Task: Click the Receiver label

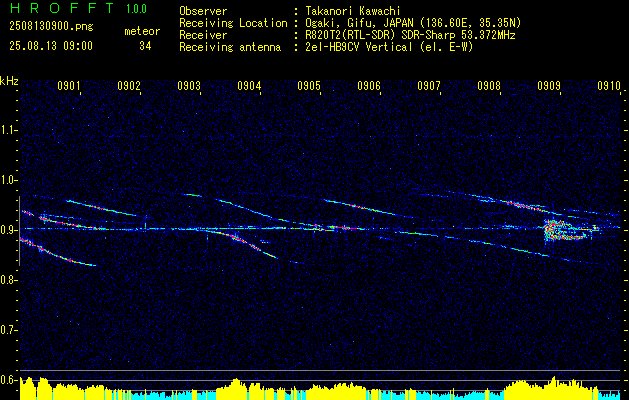Action: [x=203, y=35]
